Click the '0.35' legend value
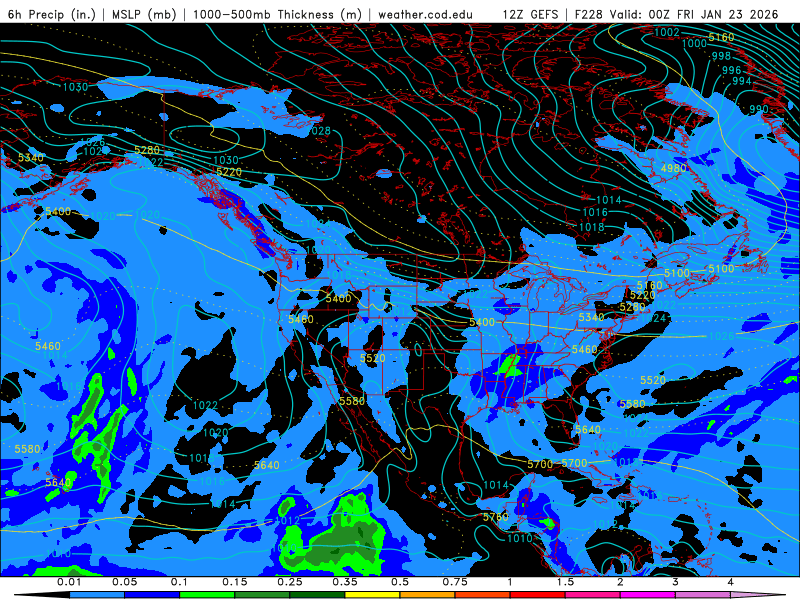800x600 pixels. pos(345,582)
